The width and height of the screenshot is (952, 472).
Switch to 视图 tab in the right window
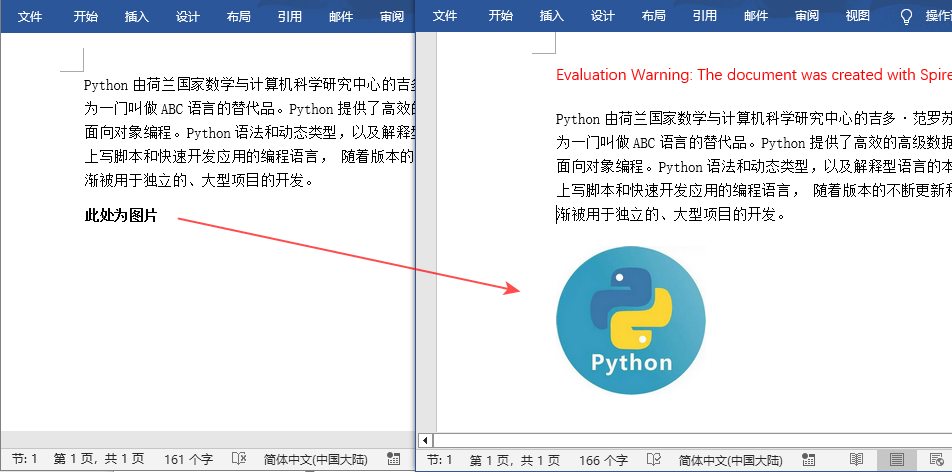point(858,16)
